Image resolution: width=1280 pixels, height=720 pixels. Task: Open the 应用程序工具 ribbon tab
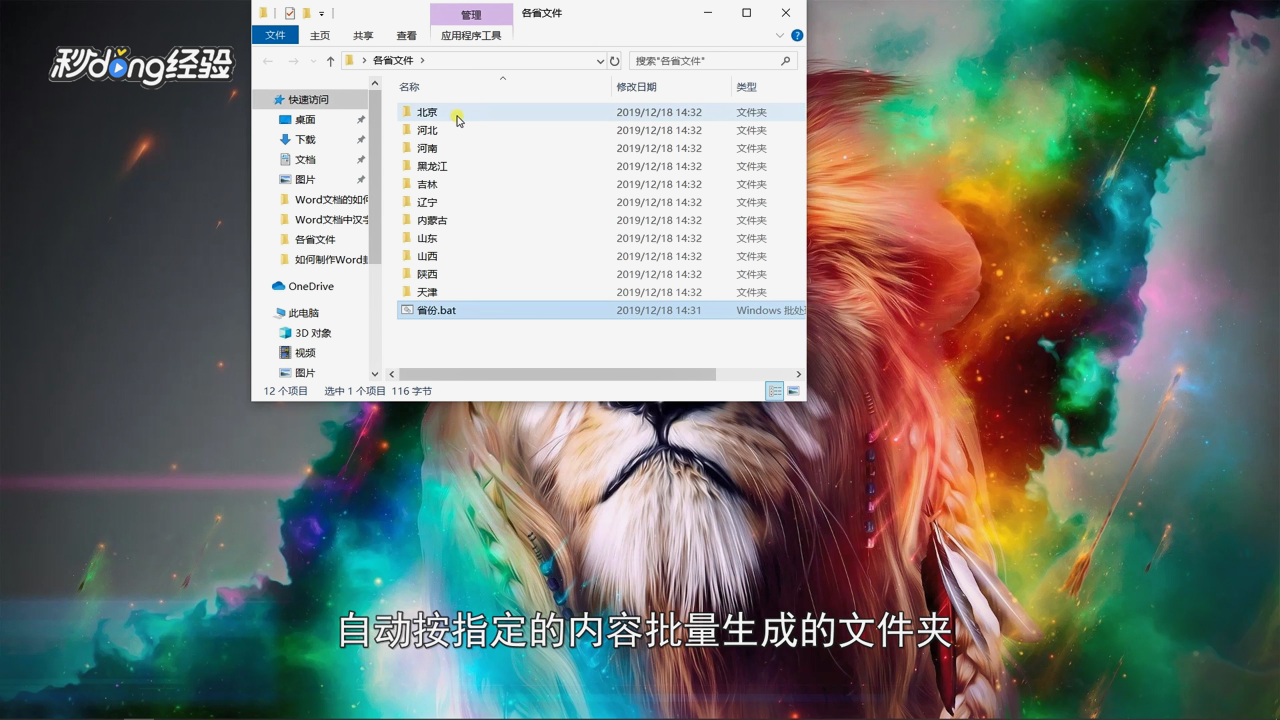[471, 35]
